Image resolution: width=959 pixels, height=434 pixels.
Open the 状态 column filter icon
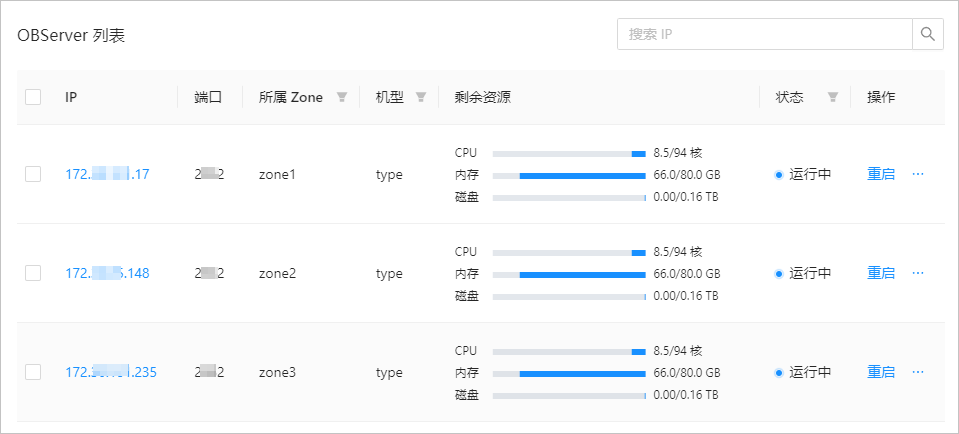point(832,97)
